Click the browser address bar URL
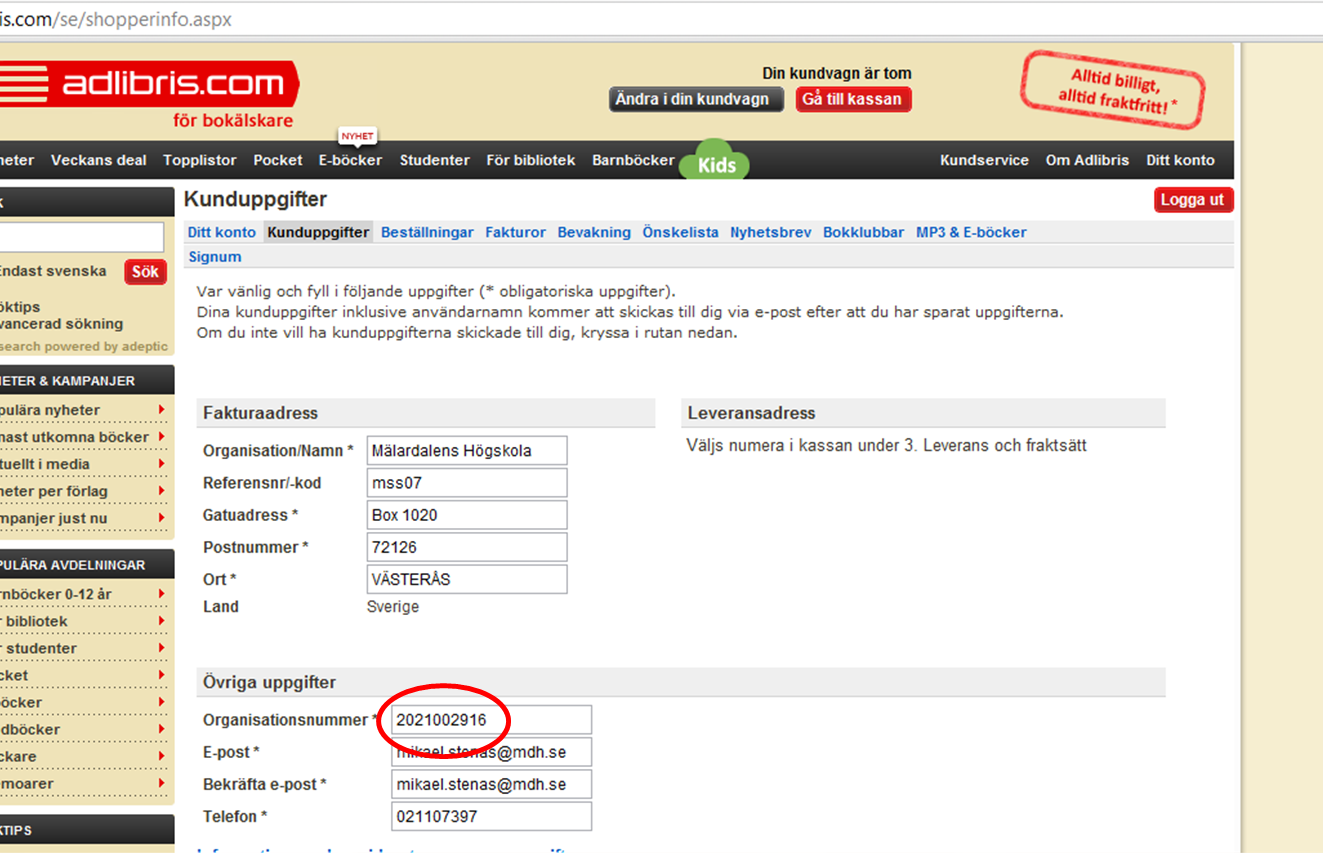The image size is (1323, 853). tap(116, 19)
